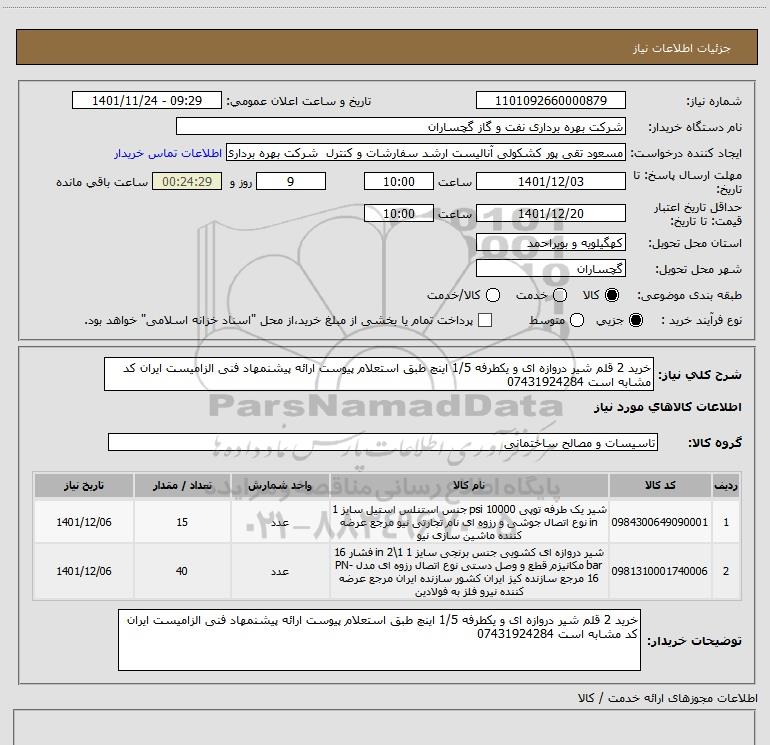Image resolution: width=770 pixels, height=745 pixels.
Task: Click the quantity 15 cell
Action: click(x=182, y=522)
